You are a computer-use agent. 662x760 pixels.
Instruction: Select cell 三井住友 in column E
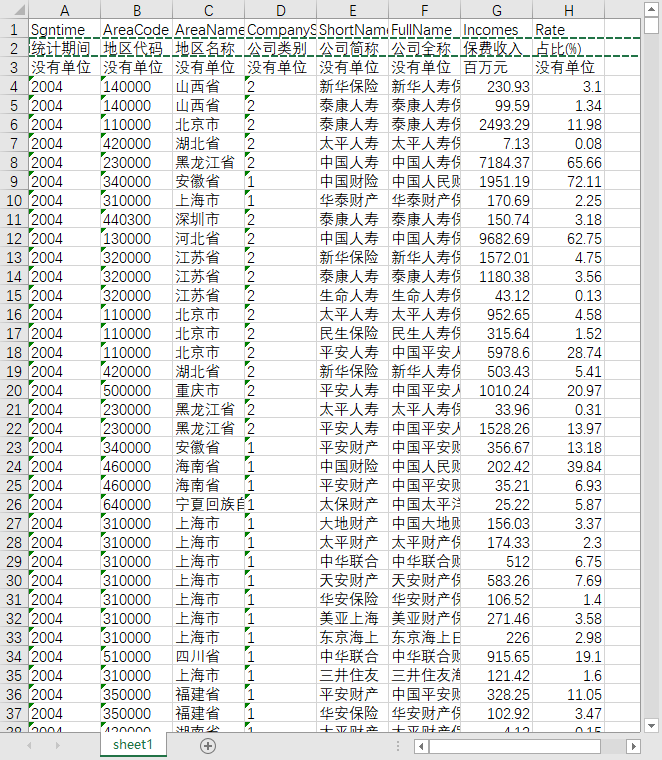pos(352,676)
